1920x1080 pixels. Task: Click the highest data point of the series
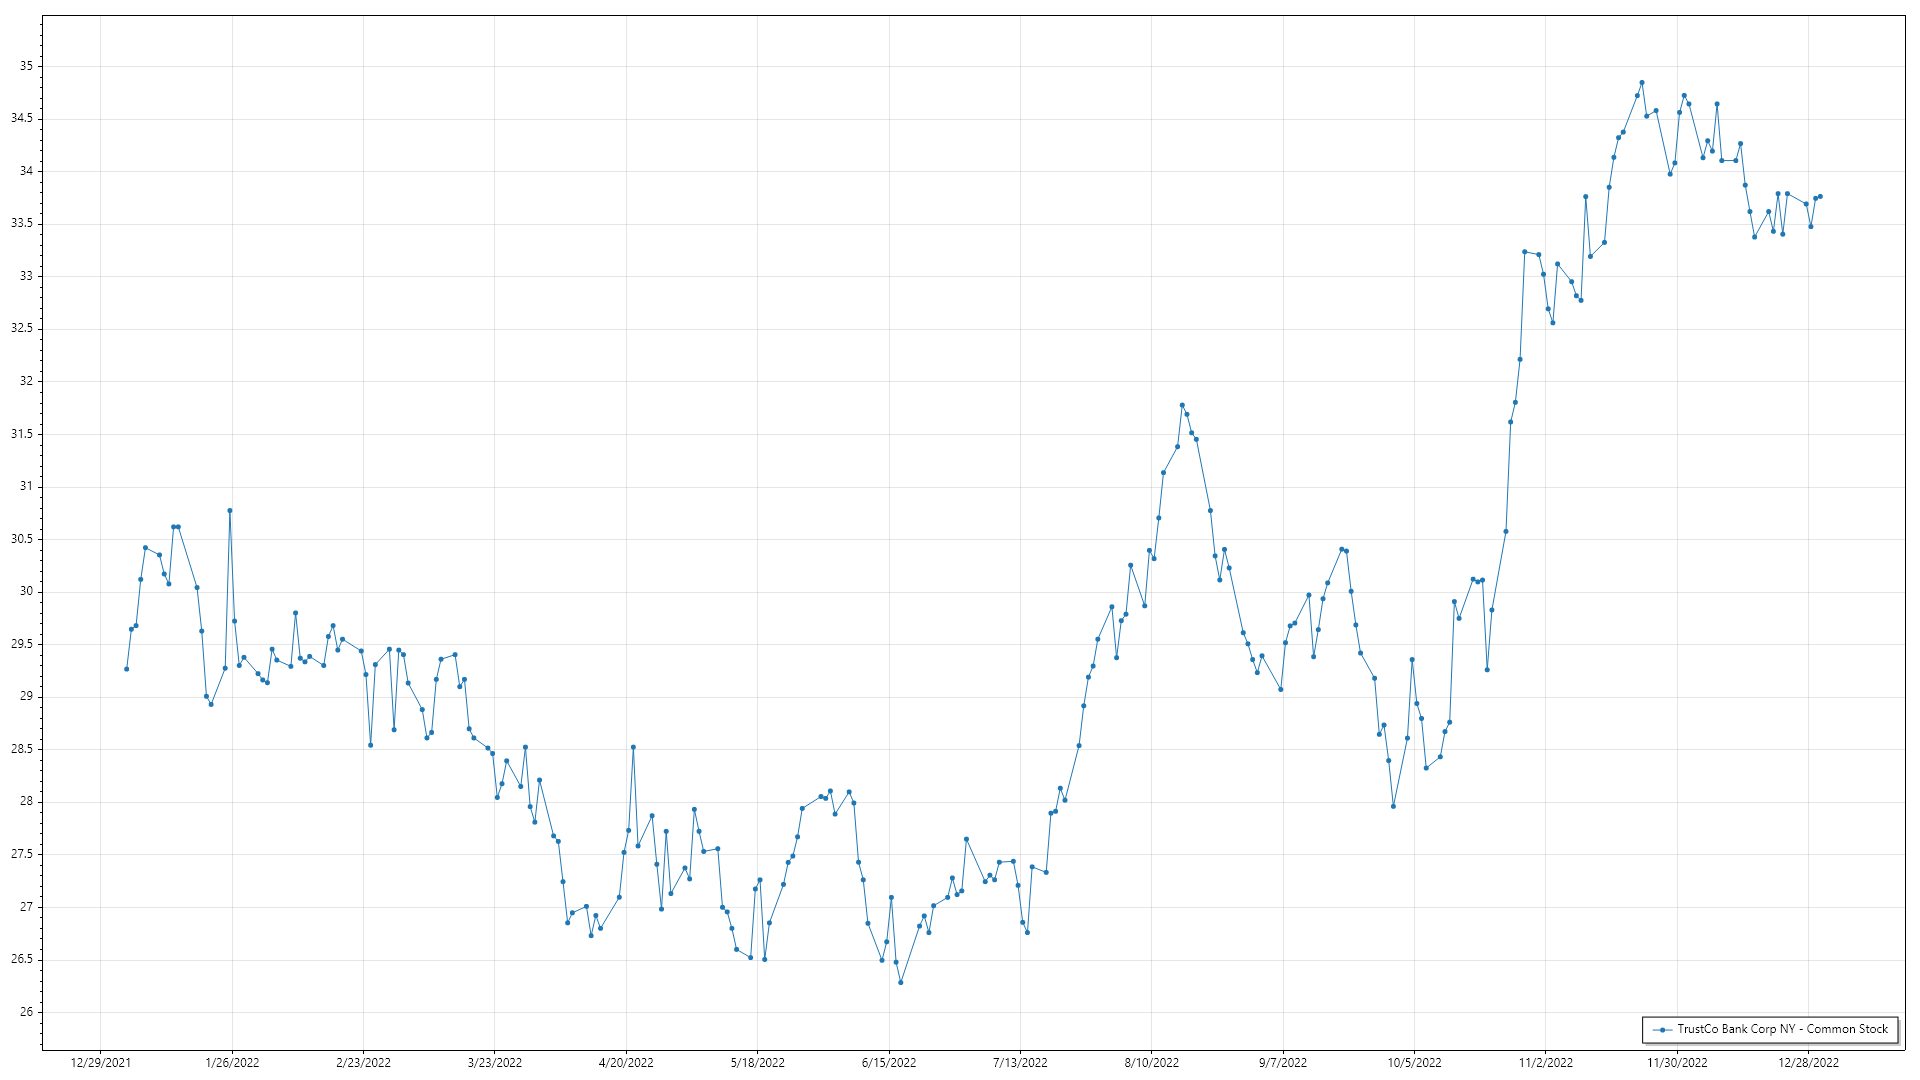pyautogui.click(x=1642, y=83)
